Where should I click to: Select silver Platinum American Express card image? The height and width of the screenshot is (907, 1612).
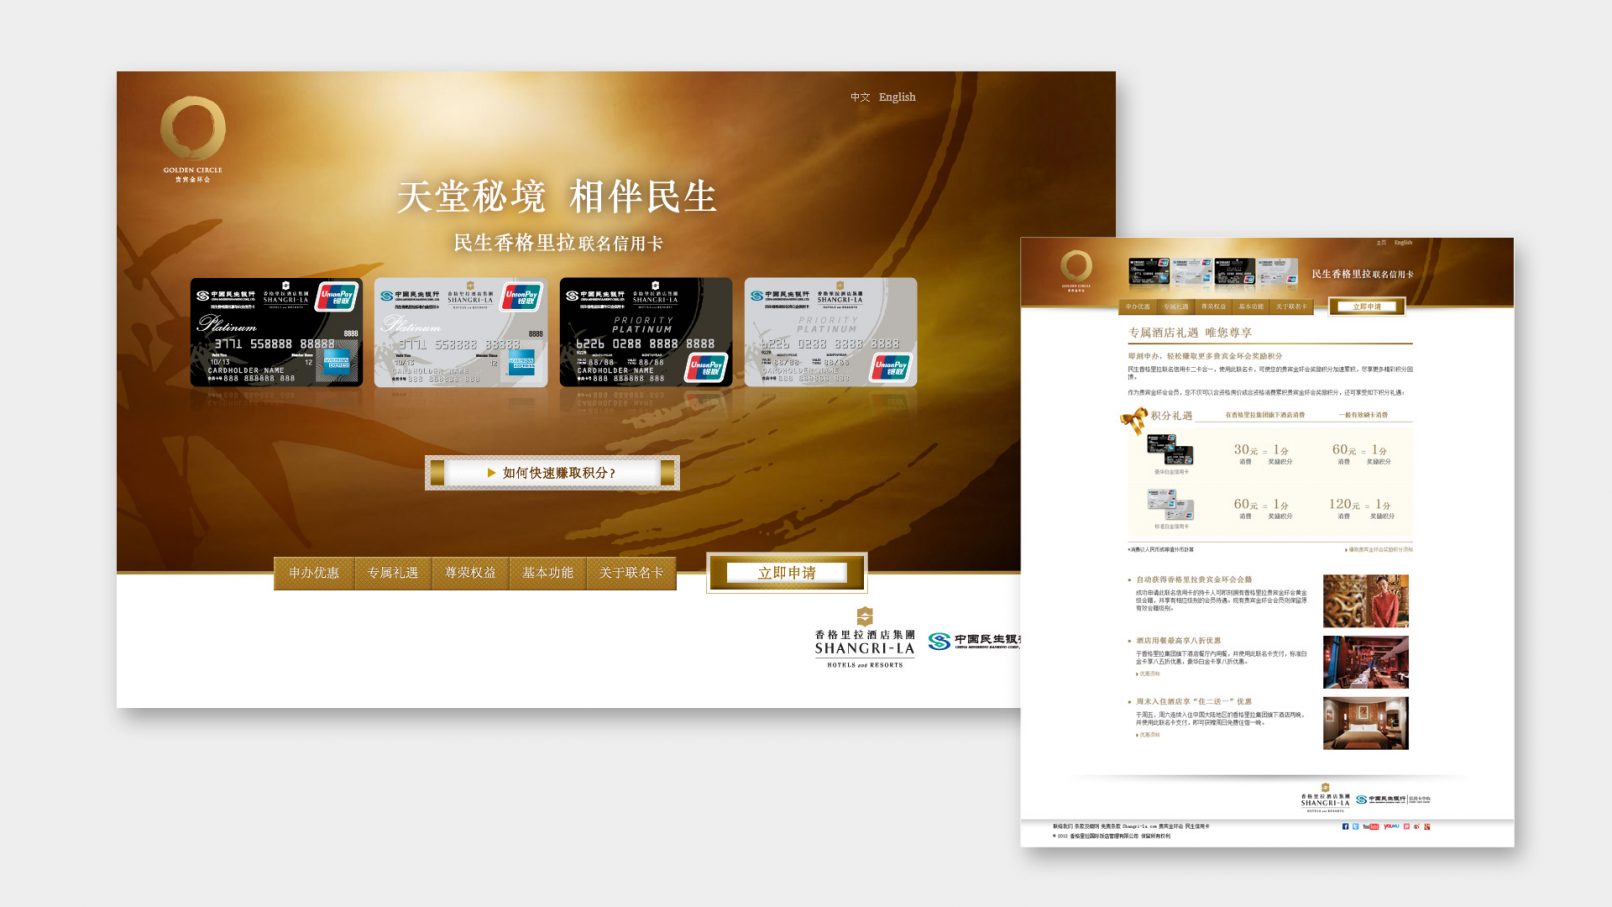pyautogui.click(x=460, y=332)
